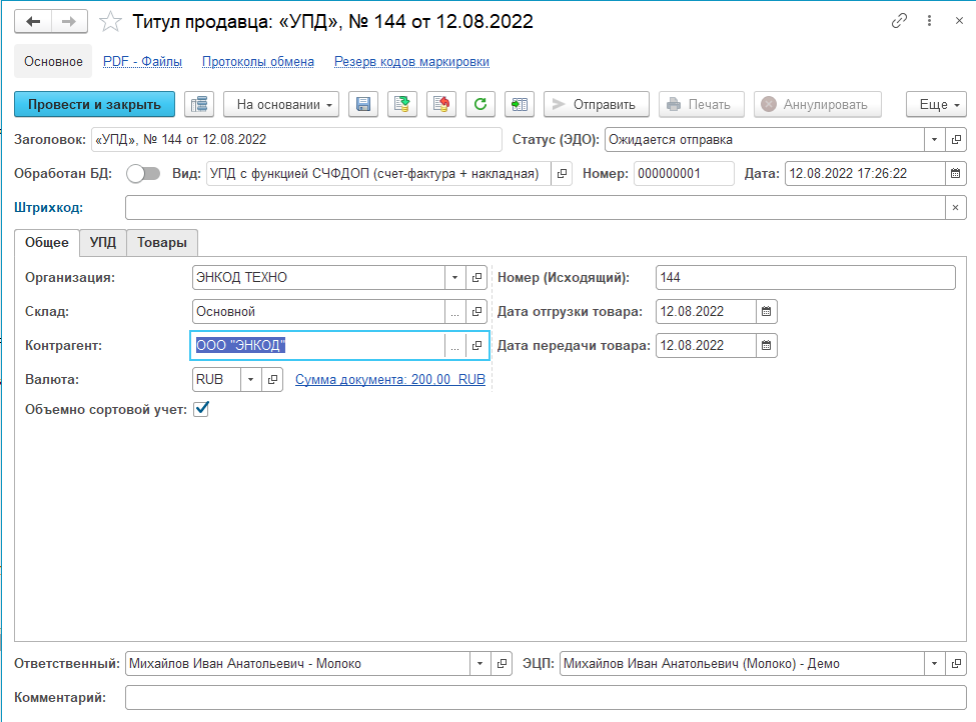Expand the Организация dropdown arrow
The height and width of the screenshot is (722, 976).
tap(454, 277)
